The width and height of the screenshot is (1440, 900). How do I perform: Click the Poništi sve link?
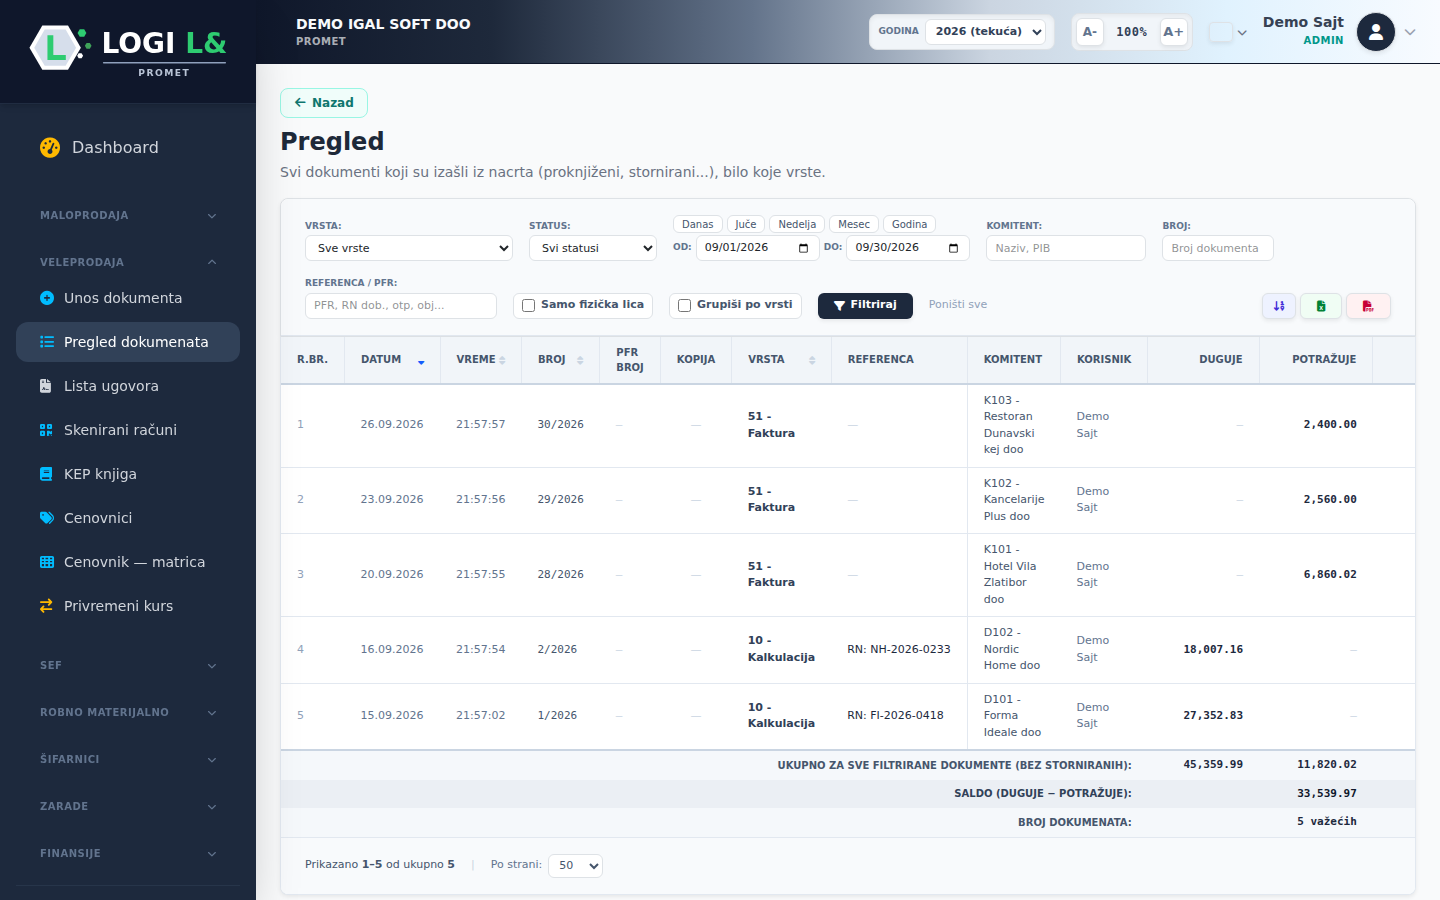pos(958,305)
